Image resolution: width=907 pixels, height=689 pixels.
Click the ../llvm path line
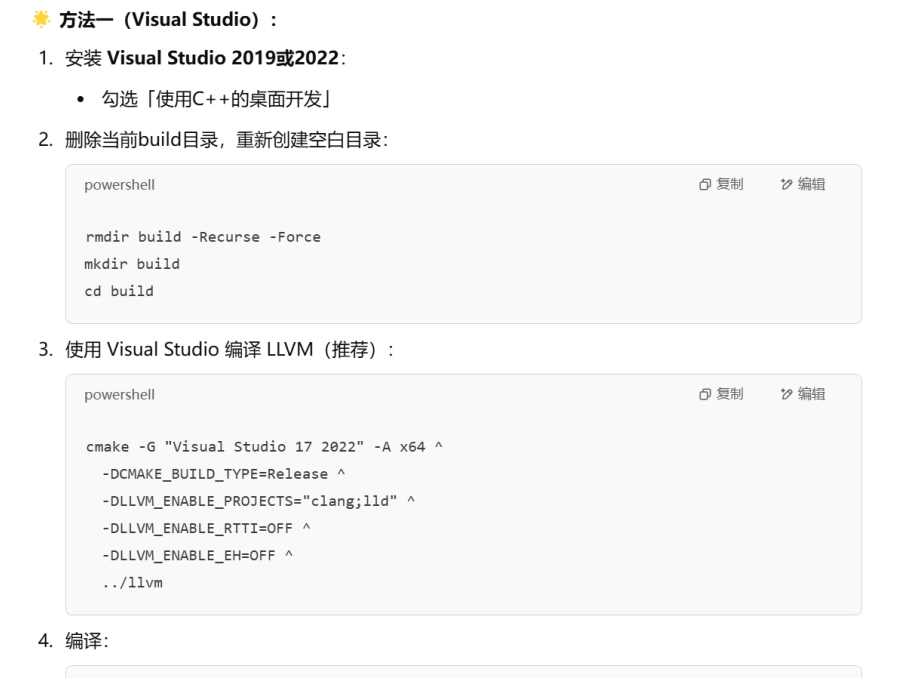132,582
